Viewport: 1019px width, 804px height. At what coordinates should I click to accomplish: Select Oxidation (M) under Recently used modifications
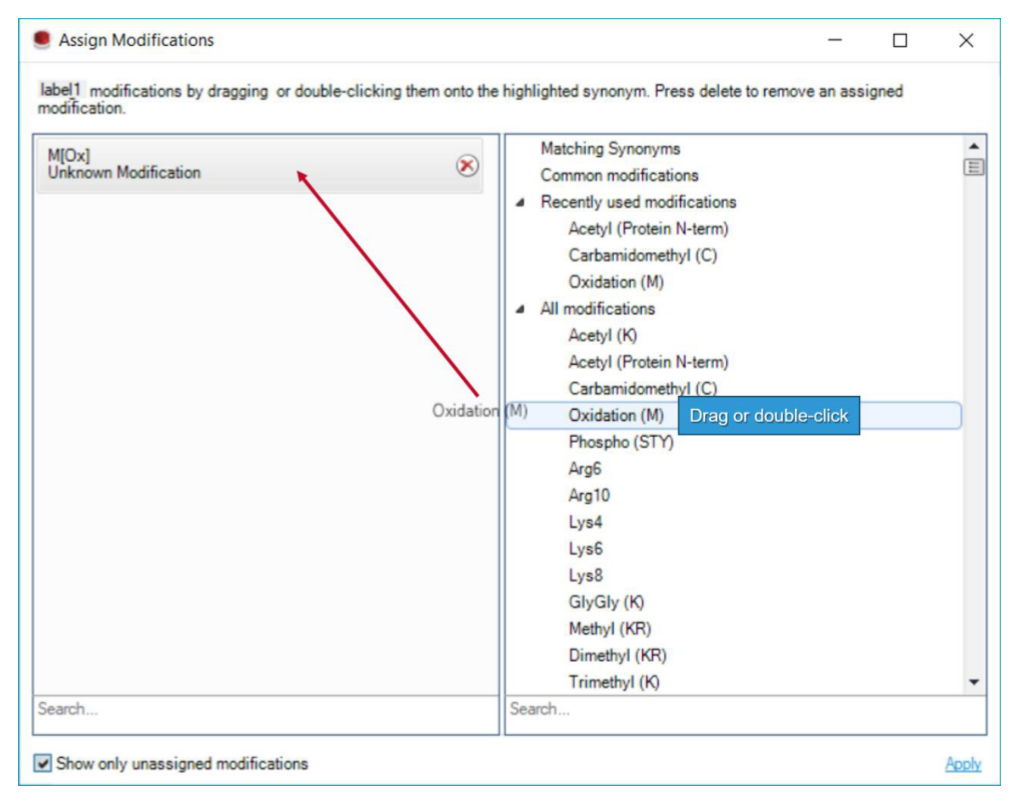616,282
